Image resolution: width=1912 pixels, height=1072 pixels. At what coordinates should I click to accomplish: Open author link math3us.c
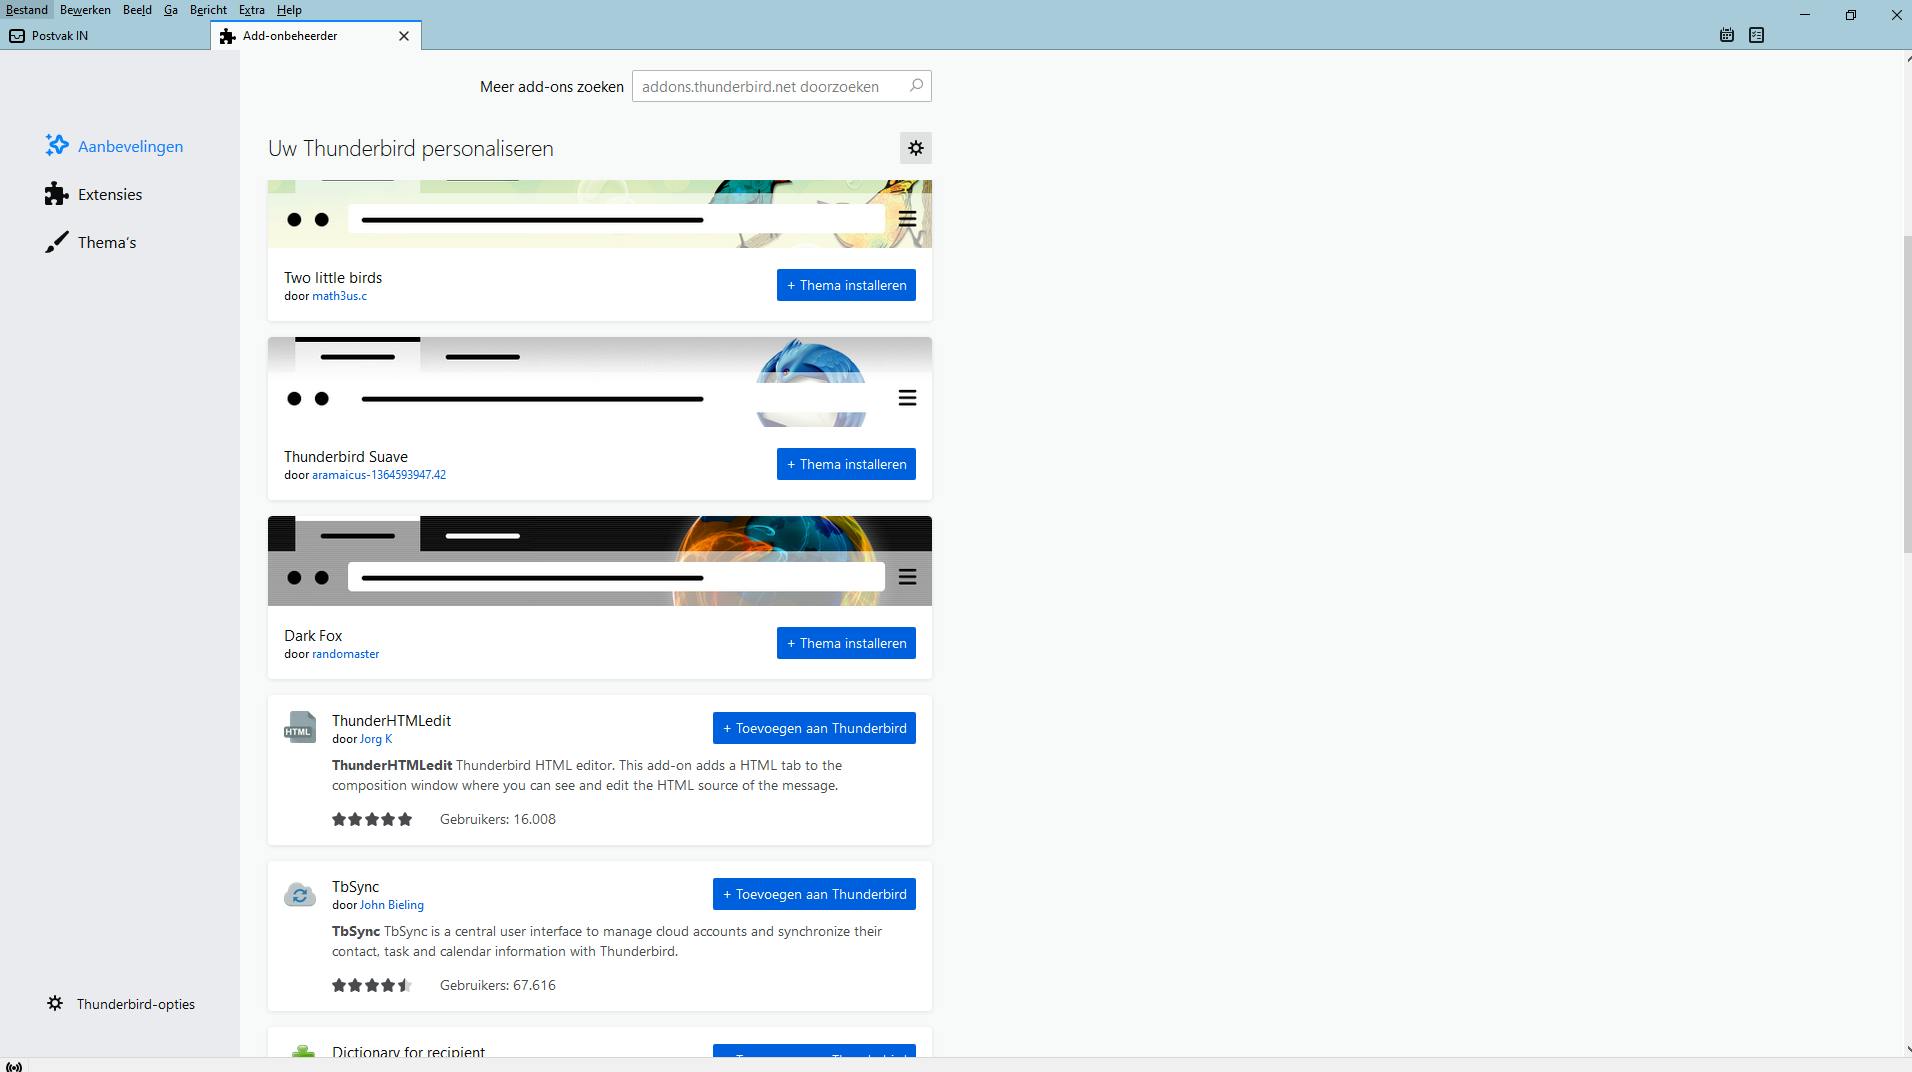(339, 296)
